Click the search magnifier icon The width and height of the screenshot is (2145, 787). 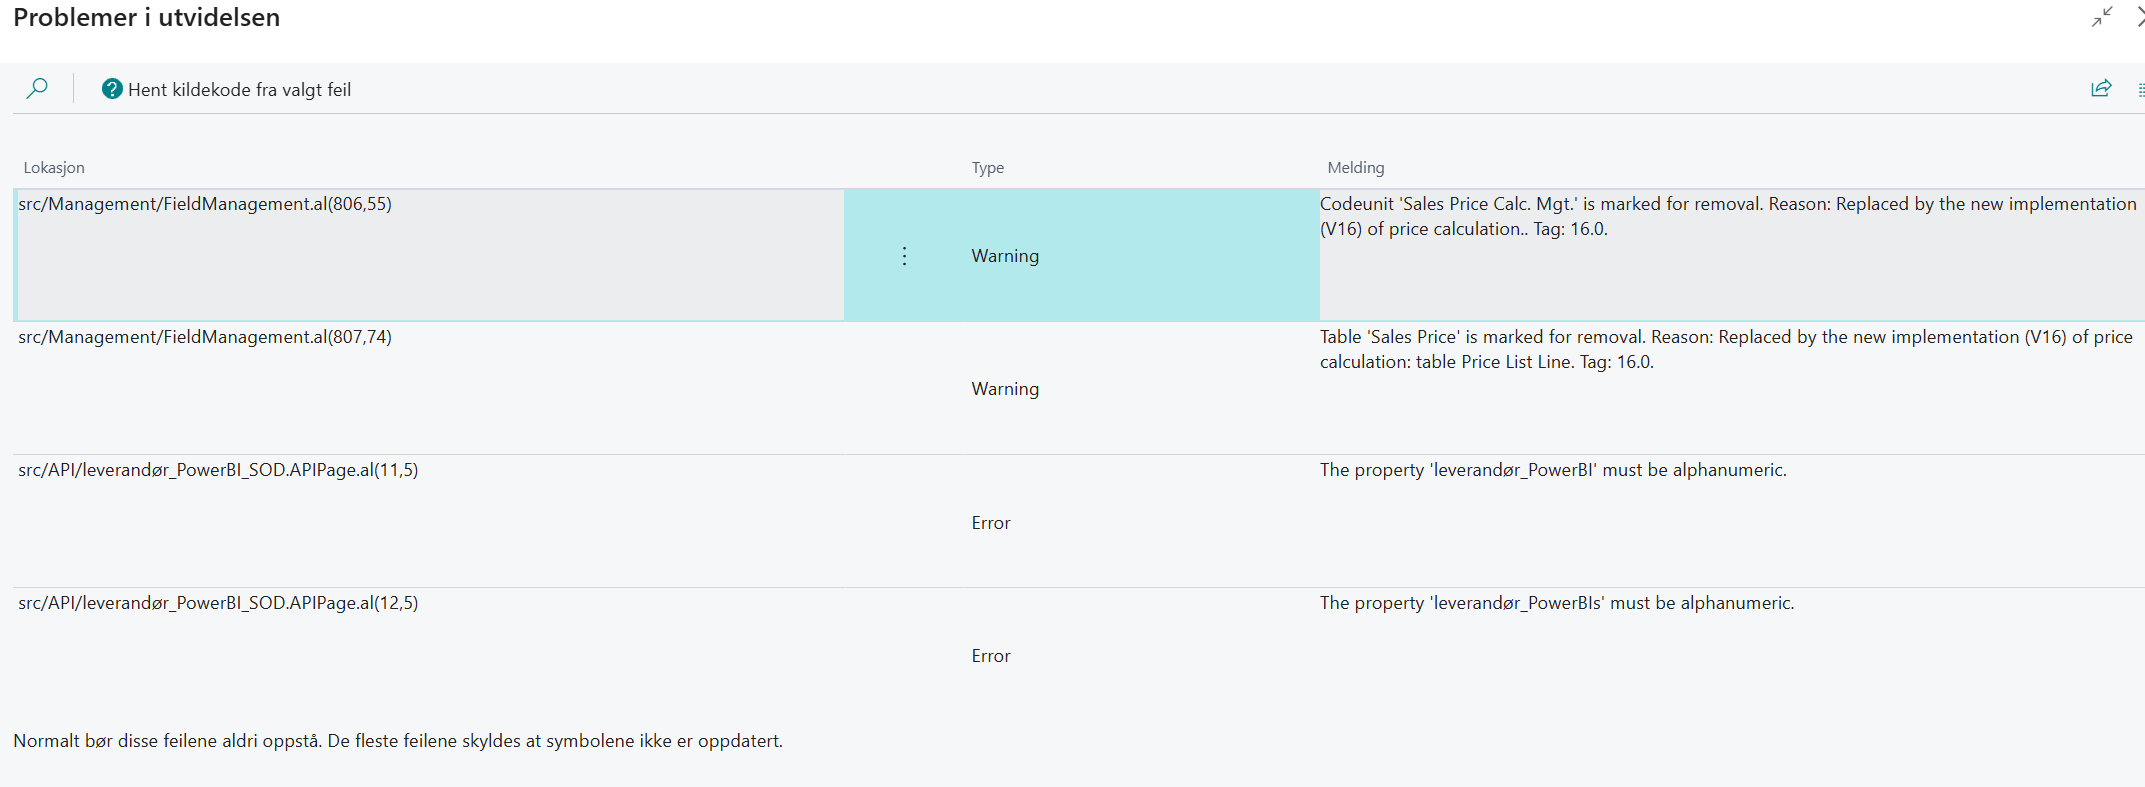[37, 89]
